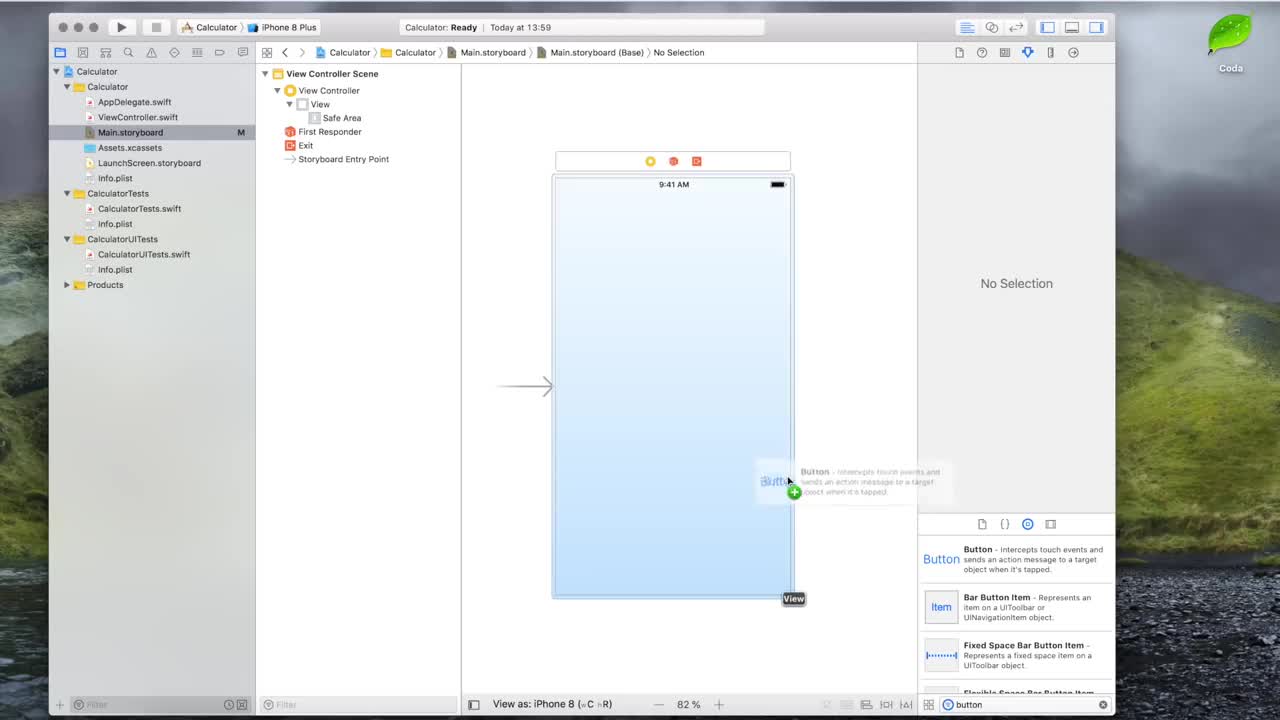
Task: Show the File inspector
Action: pos(959,52)
